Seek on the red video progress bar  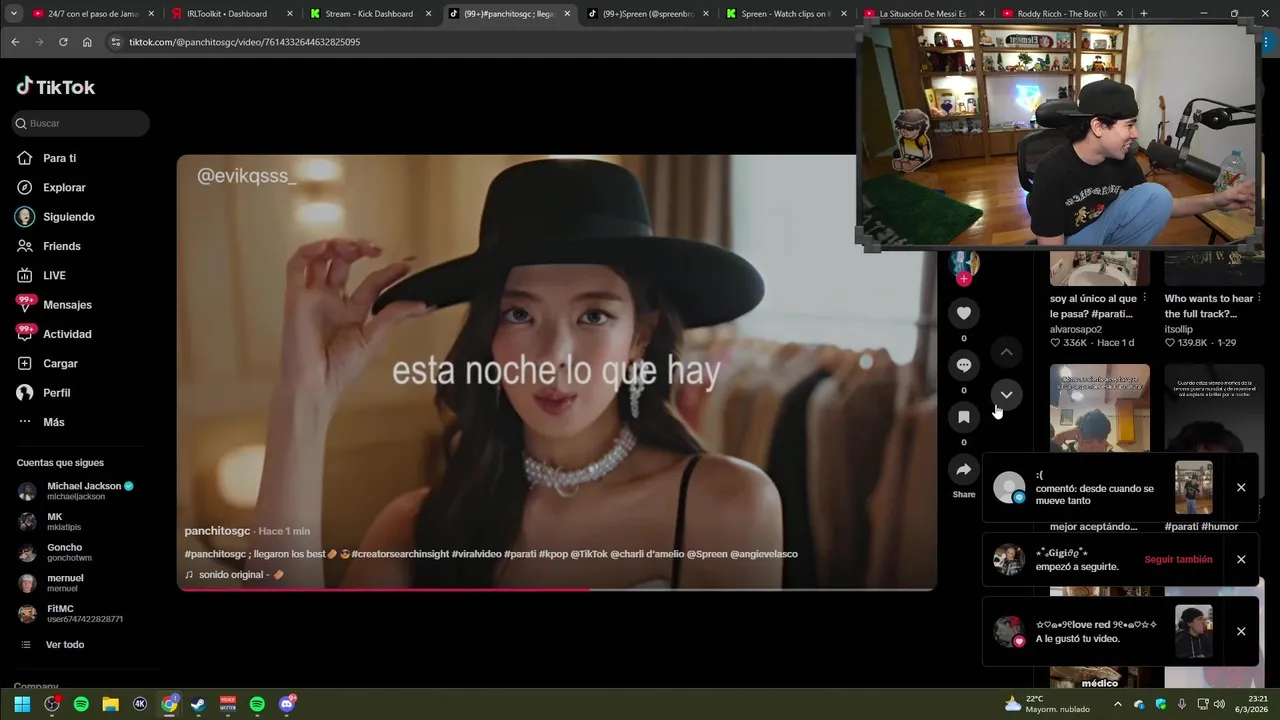(557, 589)
